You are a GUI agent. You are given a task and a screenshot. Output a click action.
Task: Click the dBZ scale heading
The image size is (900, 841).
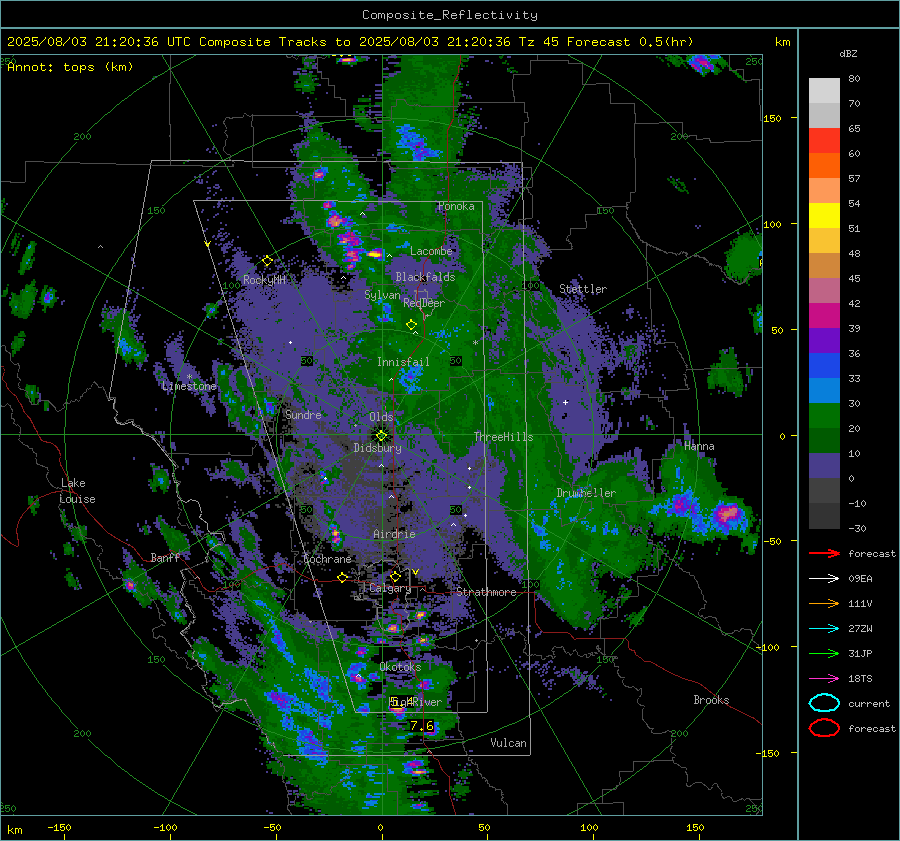click(x=848, y=53)
